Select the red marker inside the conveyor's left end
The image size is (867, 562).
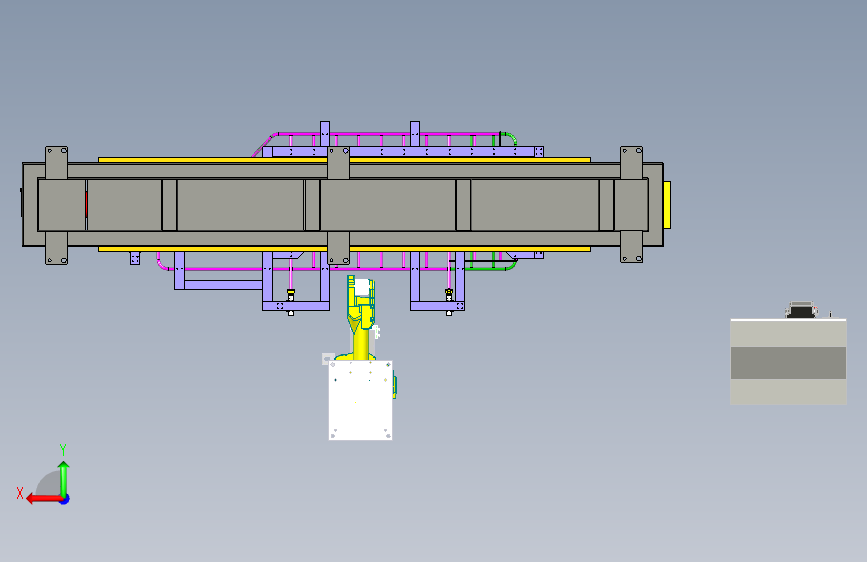(86, 205)
